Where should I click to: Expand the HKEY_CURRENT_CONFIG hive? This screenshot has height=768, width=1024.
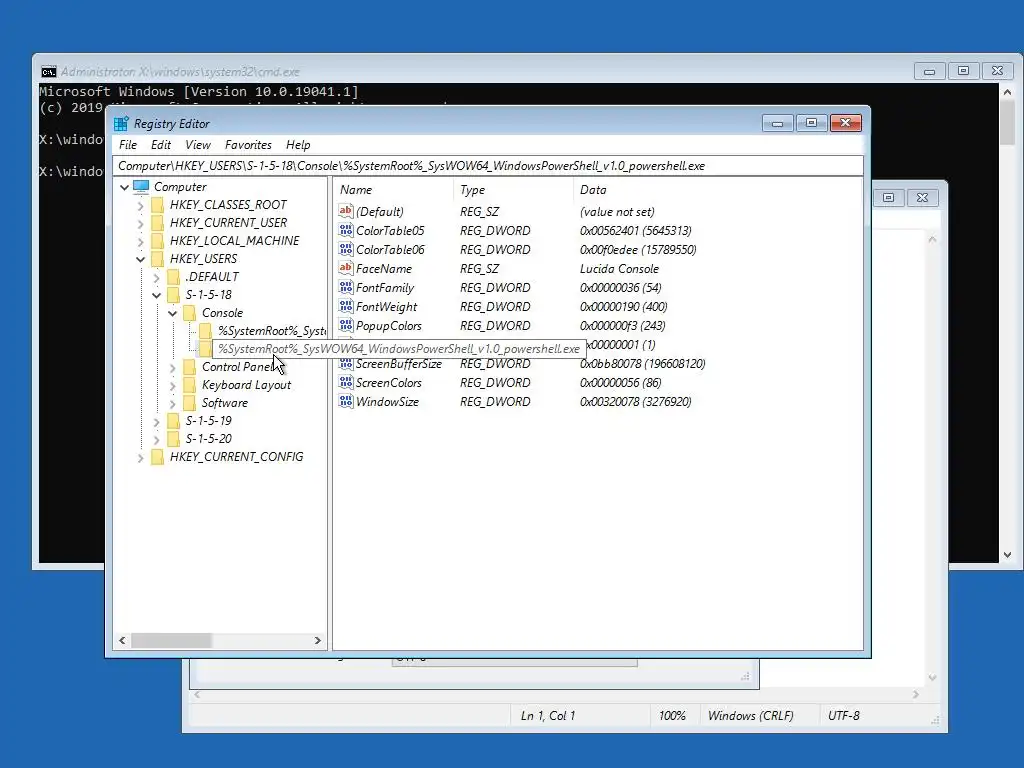(140, 457)
